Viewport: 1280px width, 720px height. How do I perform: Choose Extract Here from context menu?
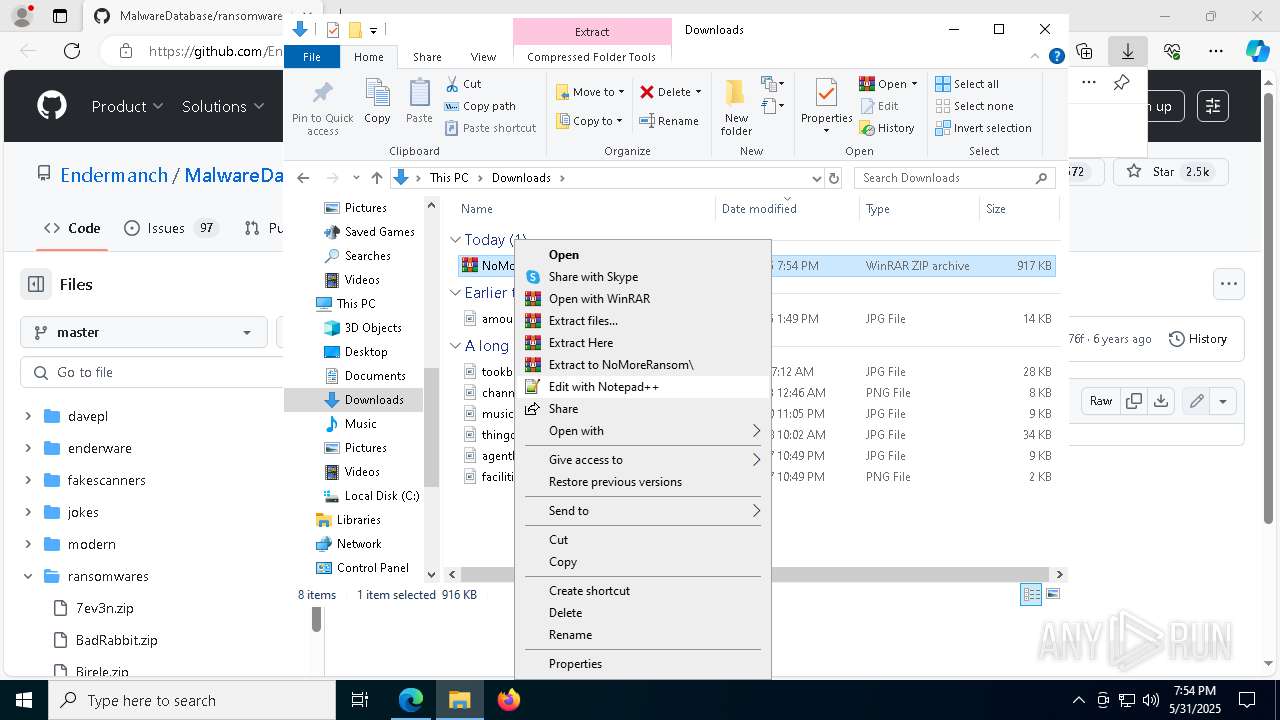pyautogui.click(x=641, y=343)
